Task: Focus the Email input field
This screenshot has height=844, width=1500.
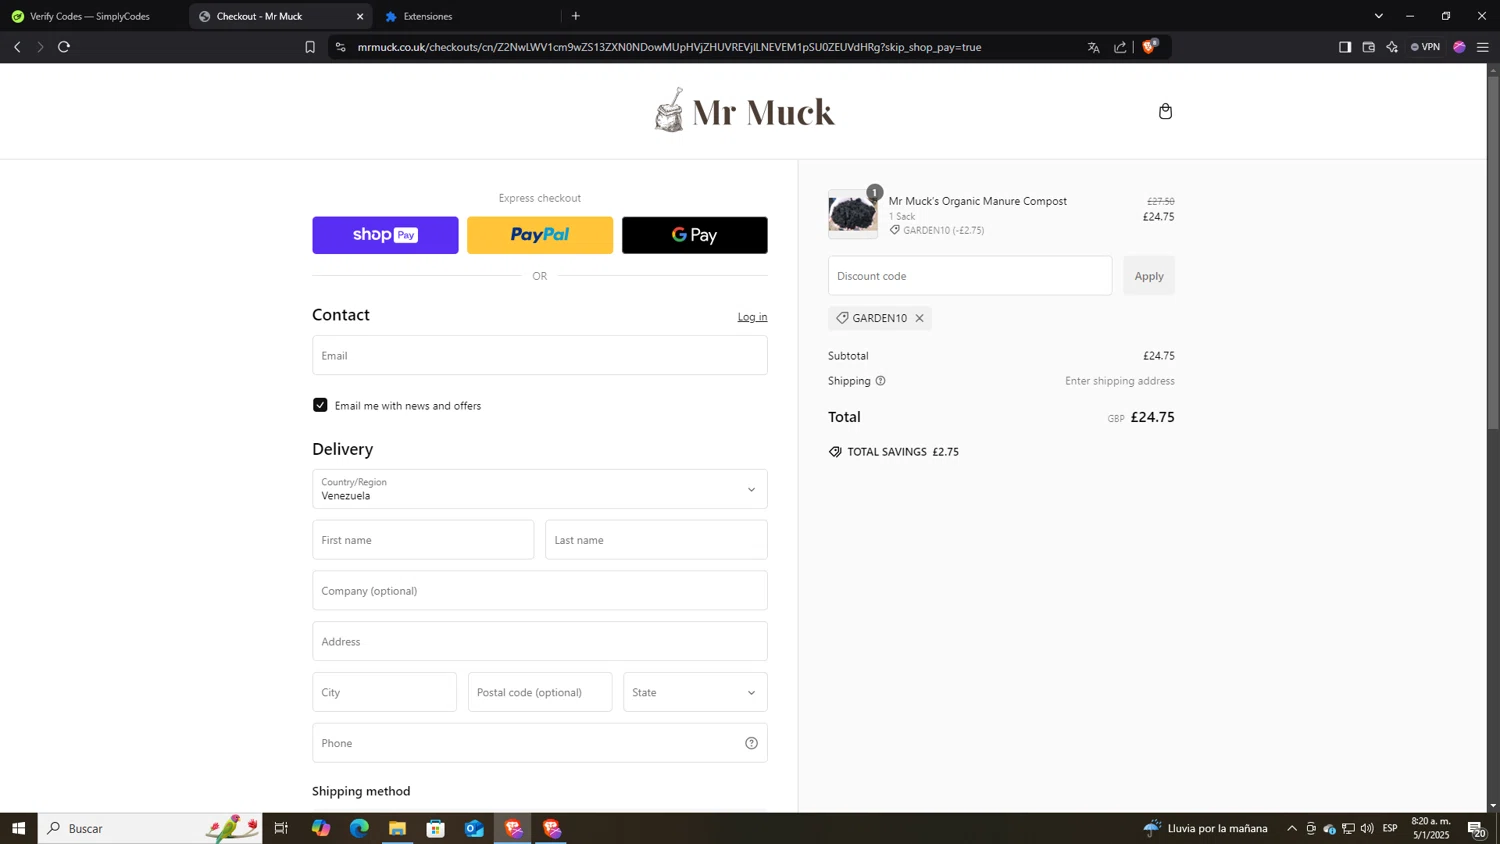Action: tap(540, 355)
